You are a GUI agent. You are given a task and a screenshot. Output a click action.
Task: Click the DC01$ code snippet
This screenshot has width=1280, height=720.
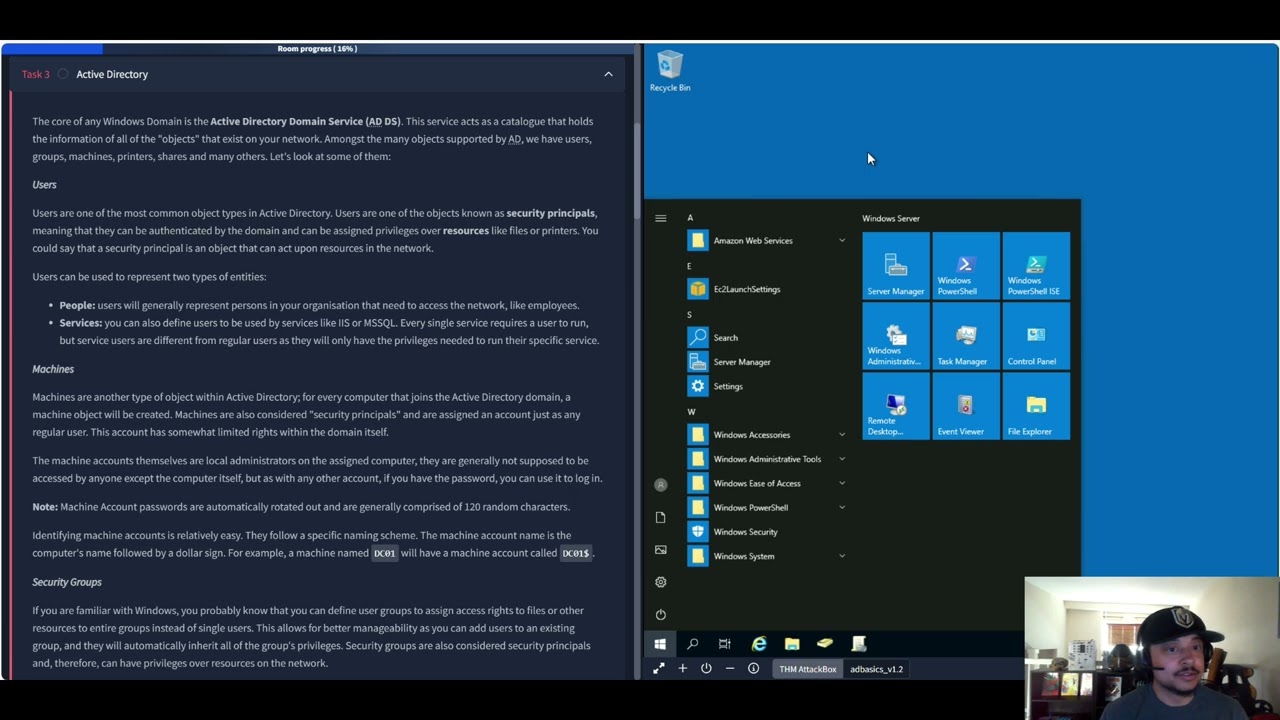(x=576, y=553)
